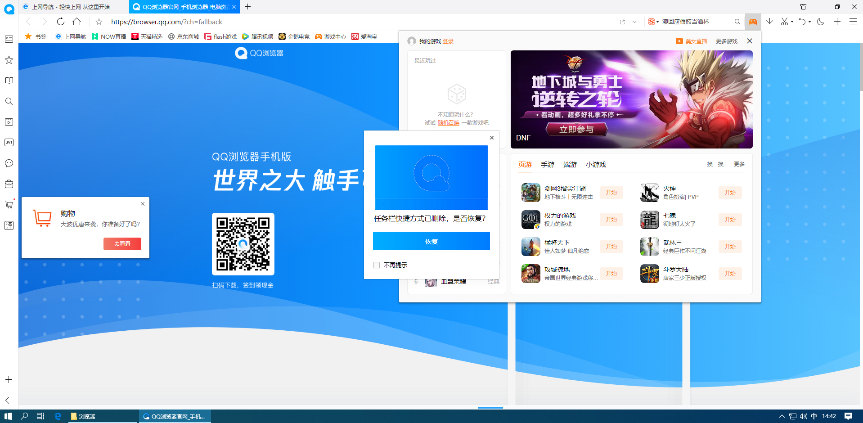Close the shopping notification popup
Image resolution: width=863 pixels, height=423 pixels.
tap(143, 204)
